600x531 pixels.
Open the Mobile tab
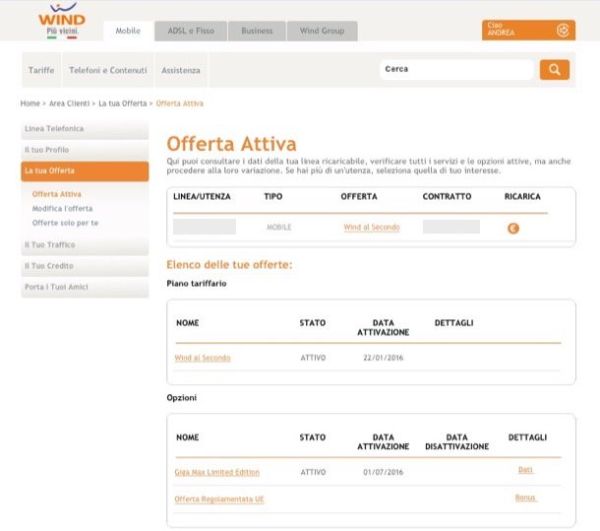[128, 31]
